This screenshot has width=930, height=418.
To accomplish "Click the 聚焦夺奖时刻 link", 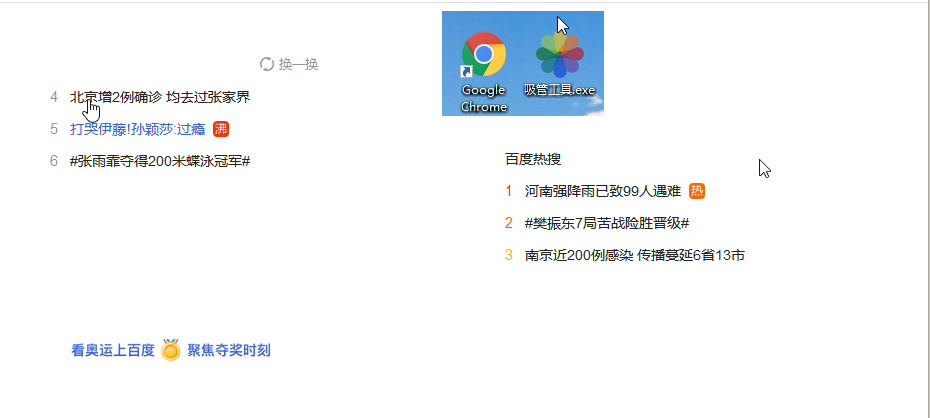I will click(229, 350).
